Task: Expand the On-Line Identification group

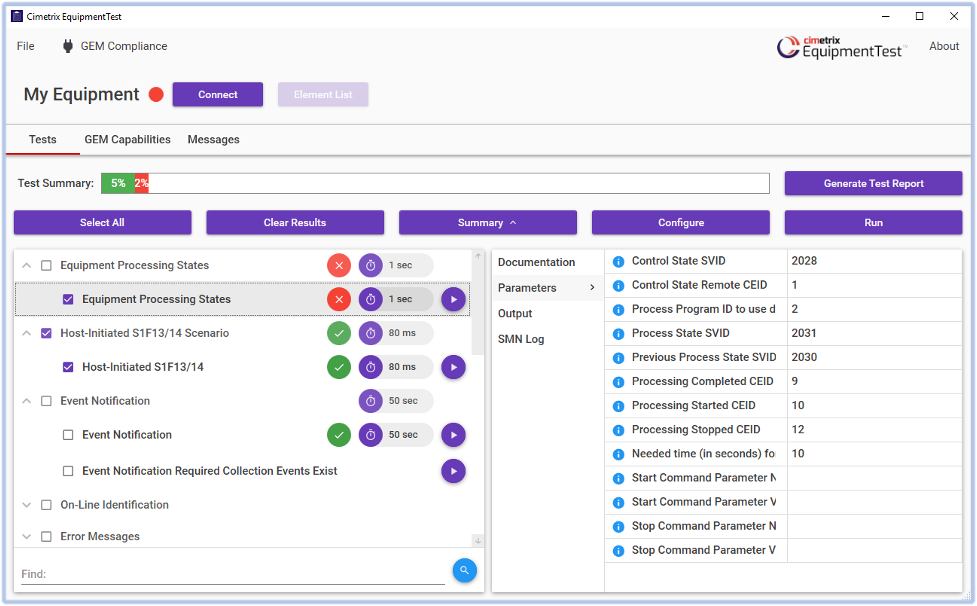Action: pyautogui.click(x=26, y=505)
